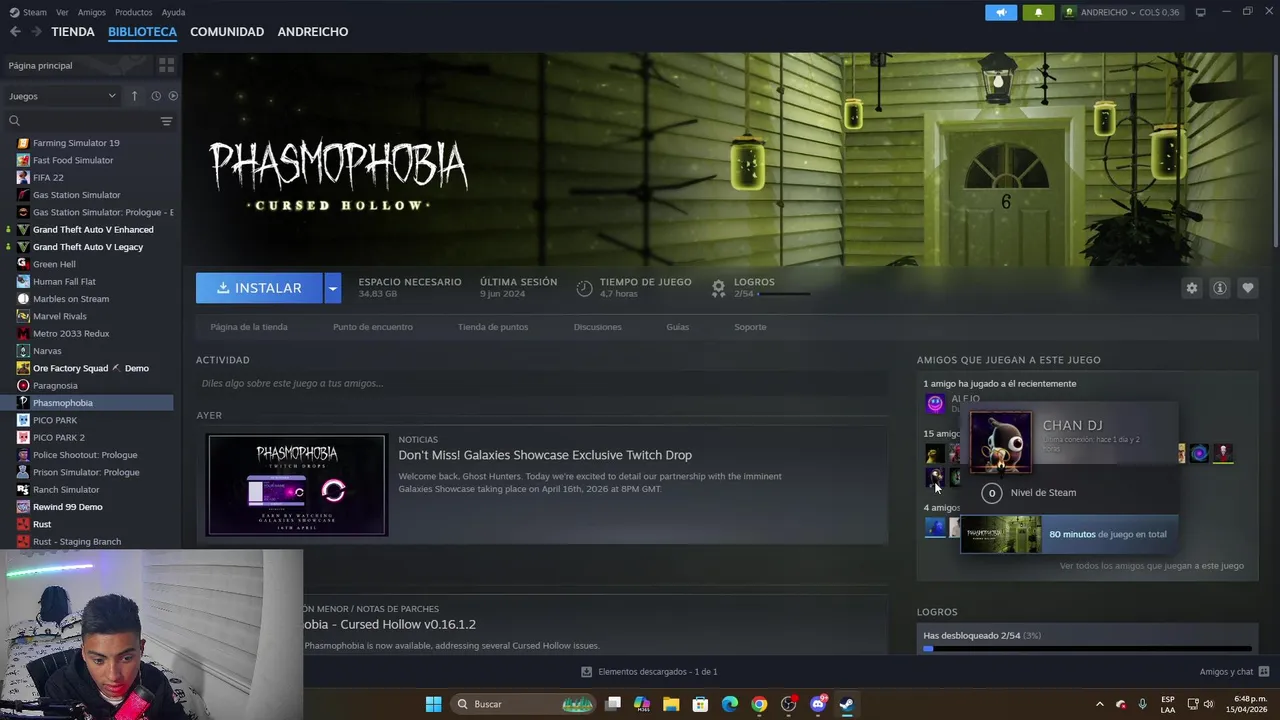
Task: Filter ready-to-play games with the play icon
Action: (x=173, y=96)
